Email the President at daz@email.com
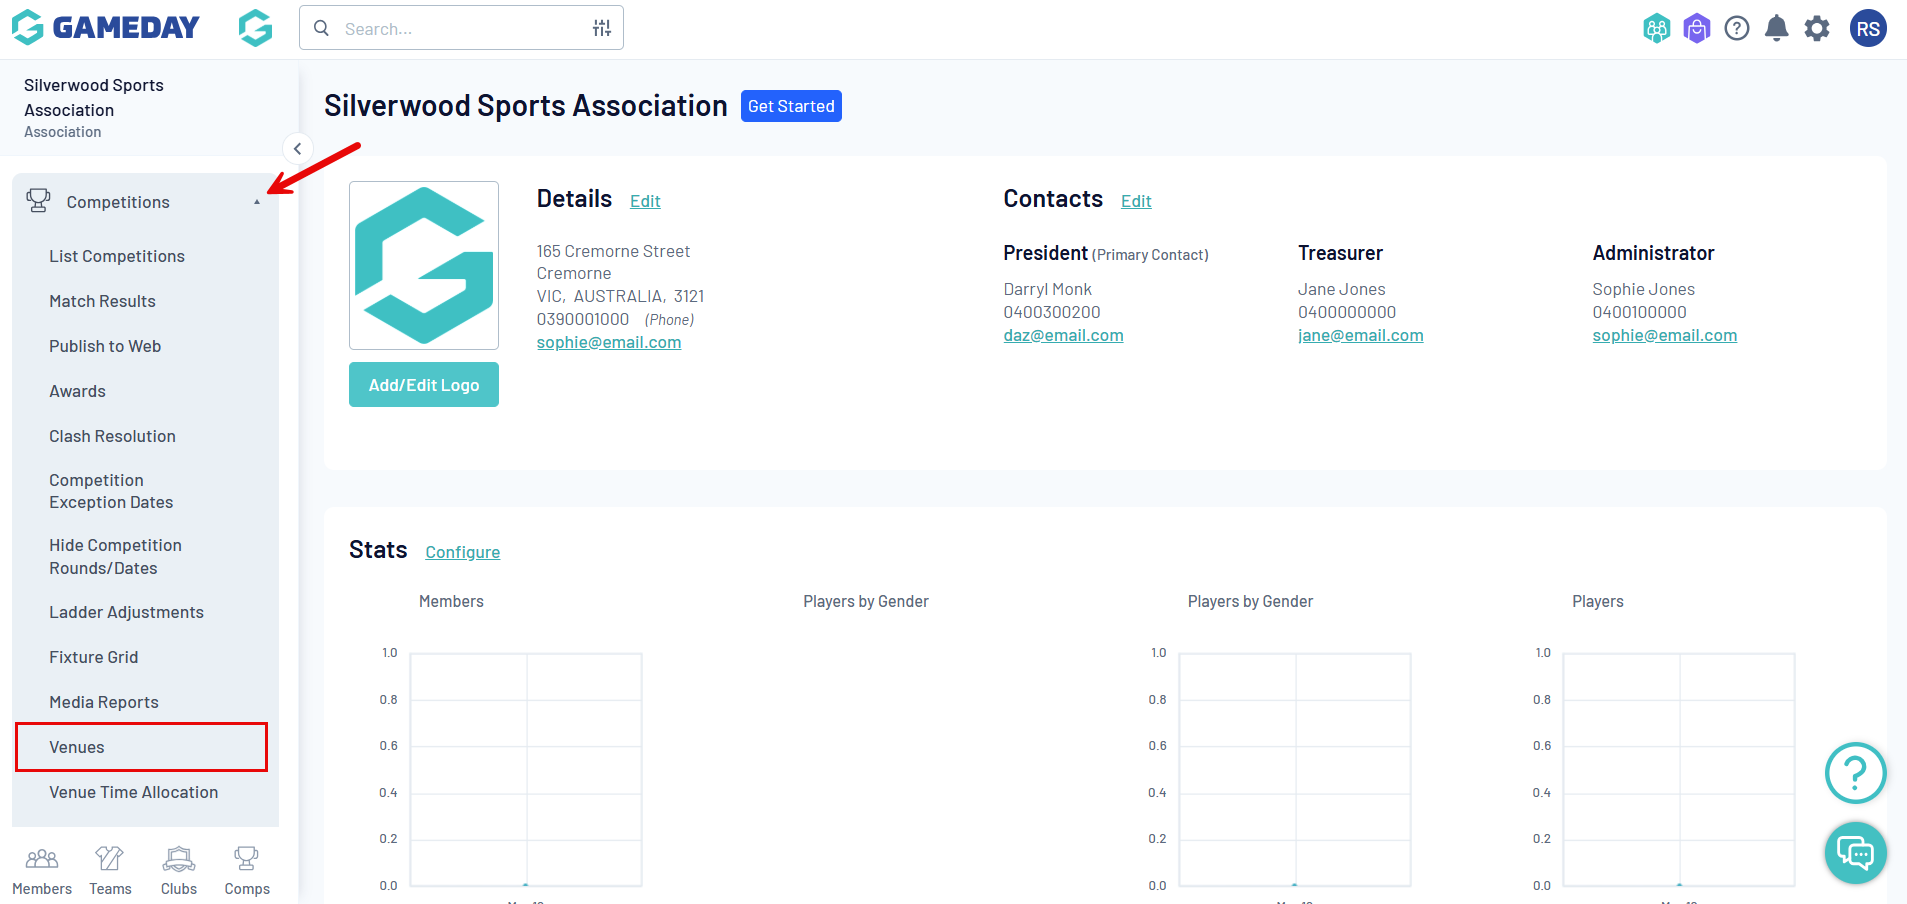The width and height of the screenshot is (1907, 904). [x=1063, y=335]
